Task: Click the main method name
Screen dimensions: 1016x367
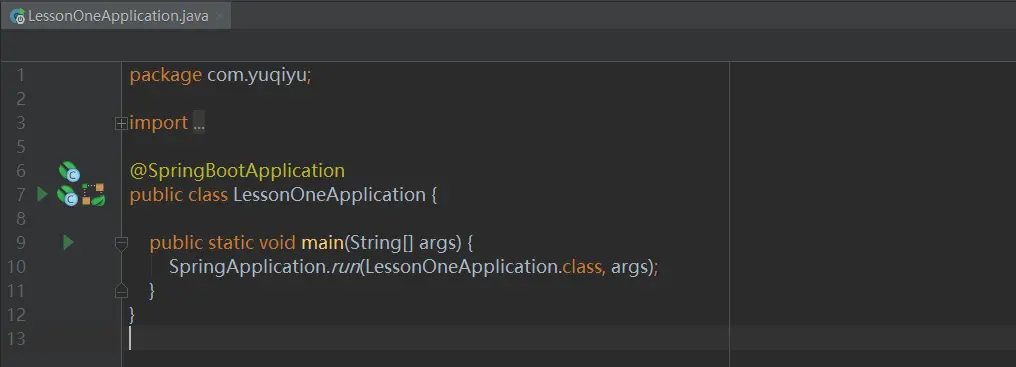Action: (x=322, y=243)
